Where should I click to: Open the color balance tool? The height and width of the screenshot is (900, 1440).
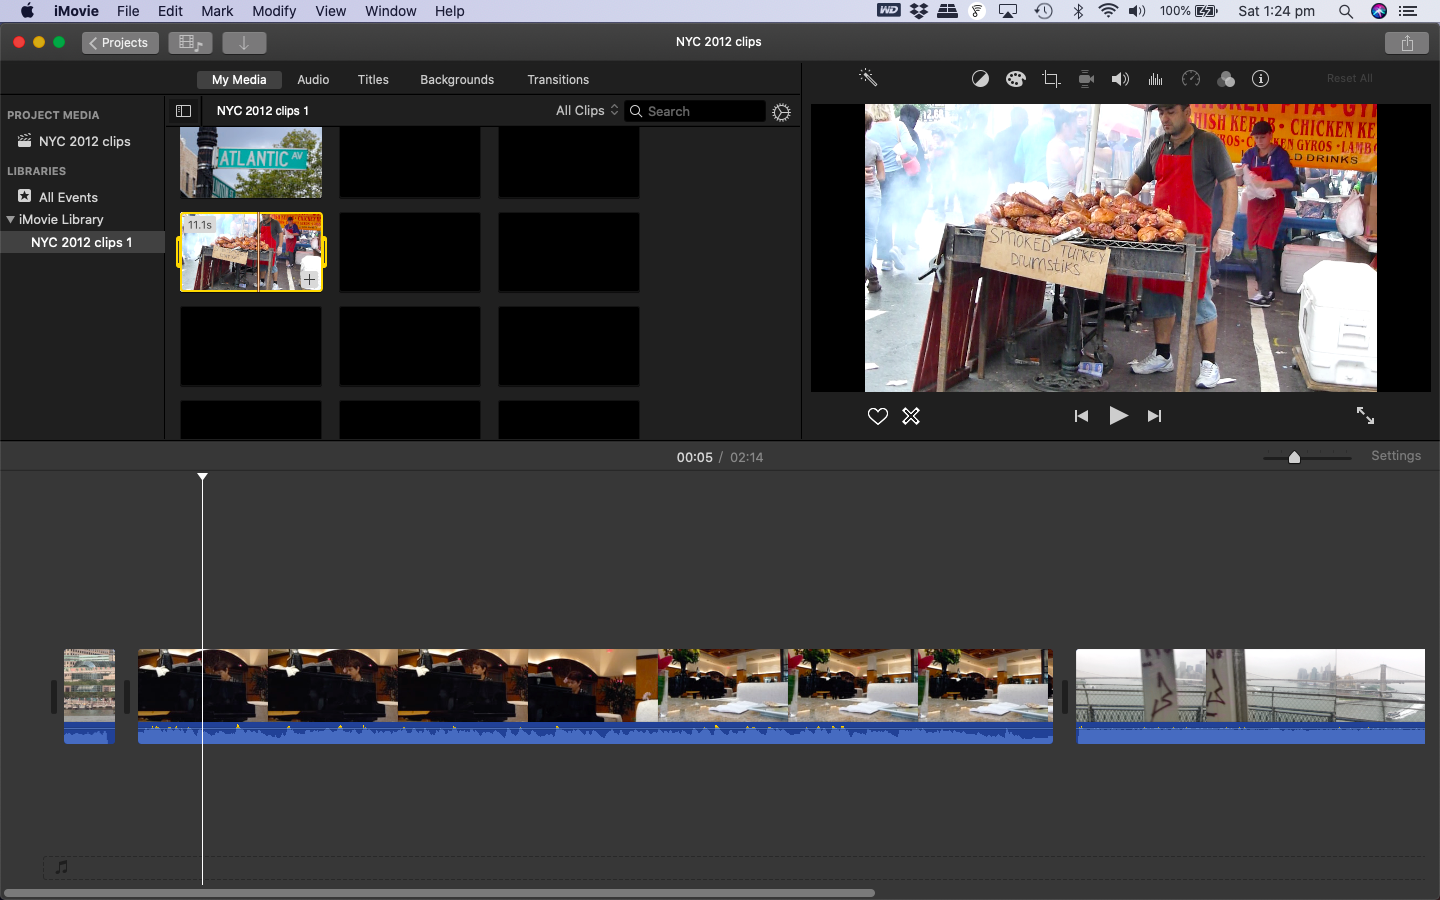pos(980,79)
